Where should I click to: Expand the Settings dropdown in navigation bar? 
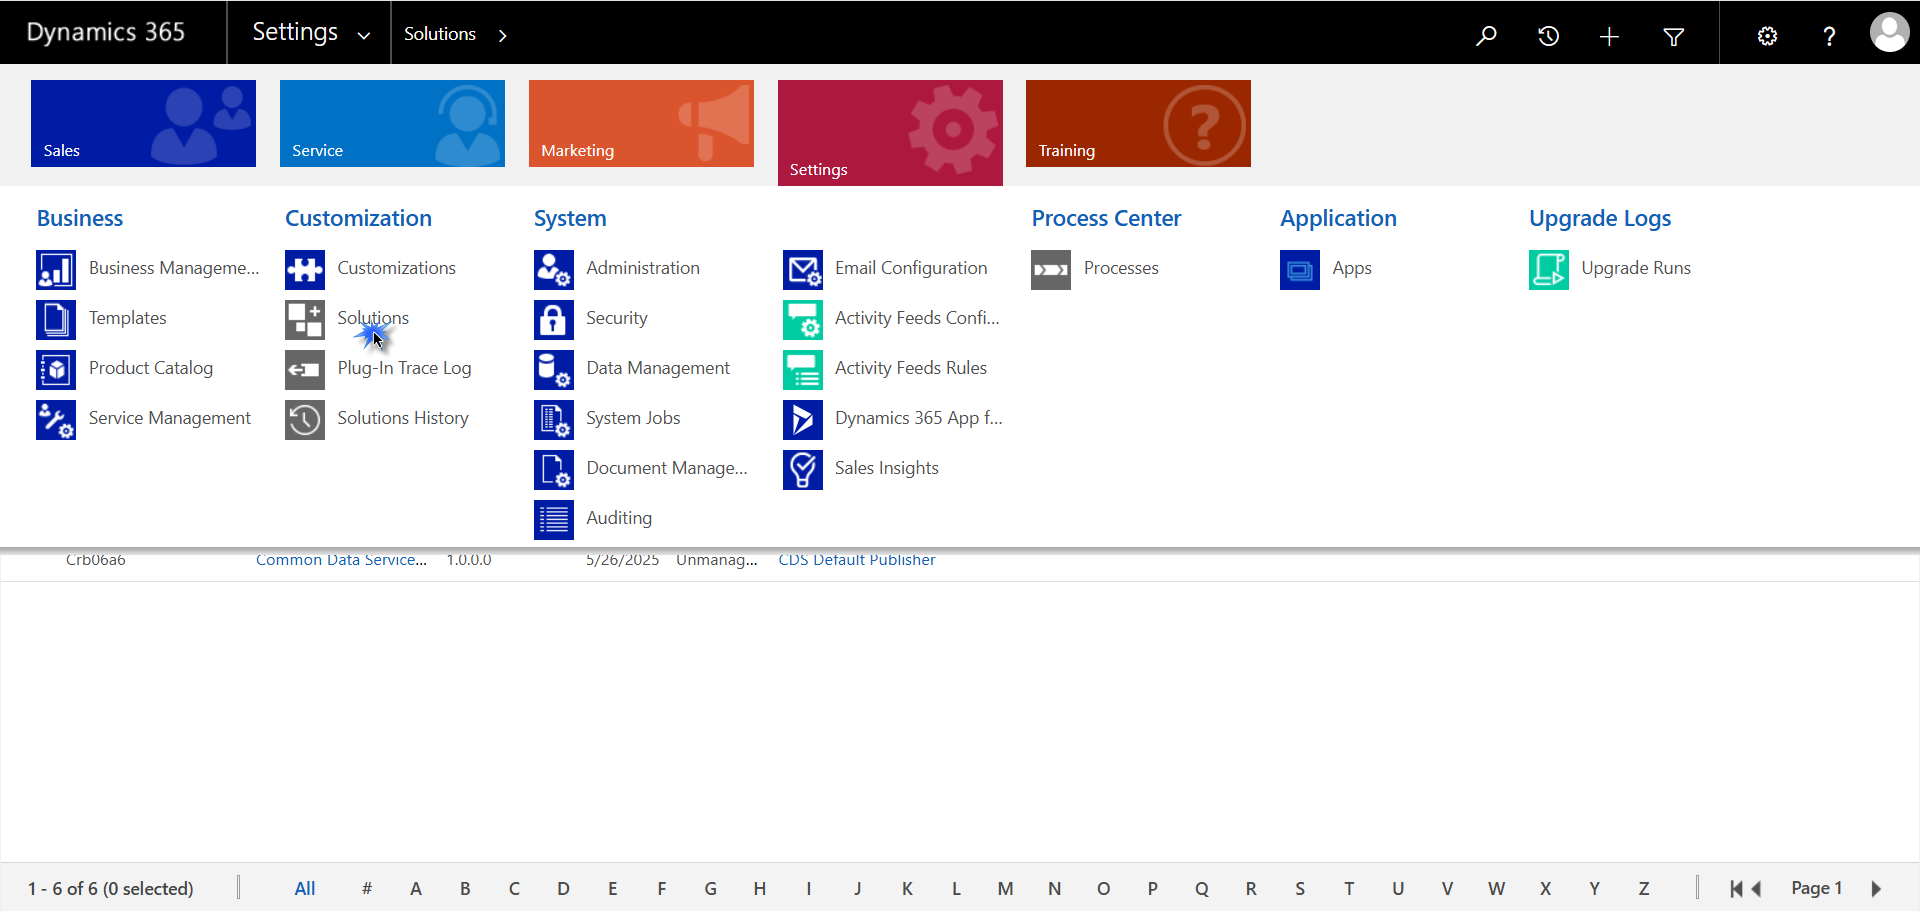(364, 35)
